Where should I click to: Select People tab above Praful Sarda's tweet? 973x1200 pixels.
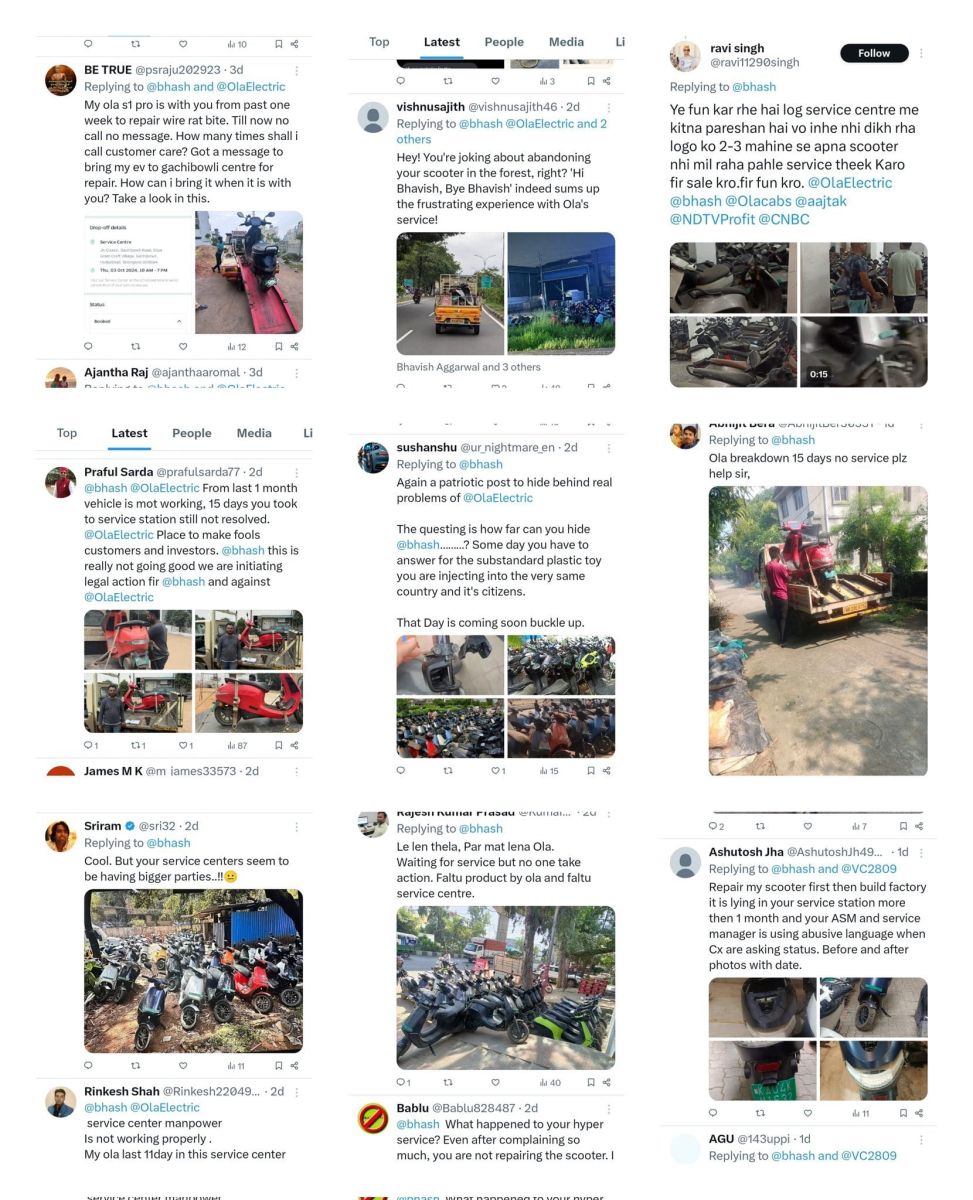point(191,433)
